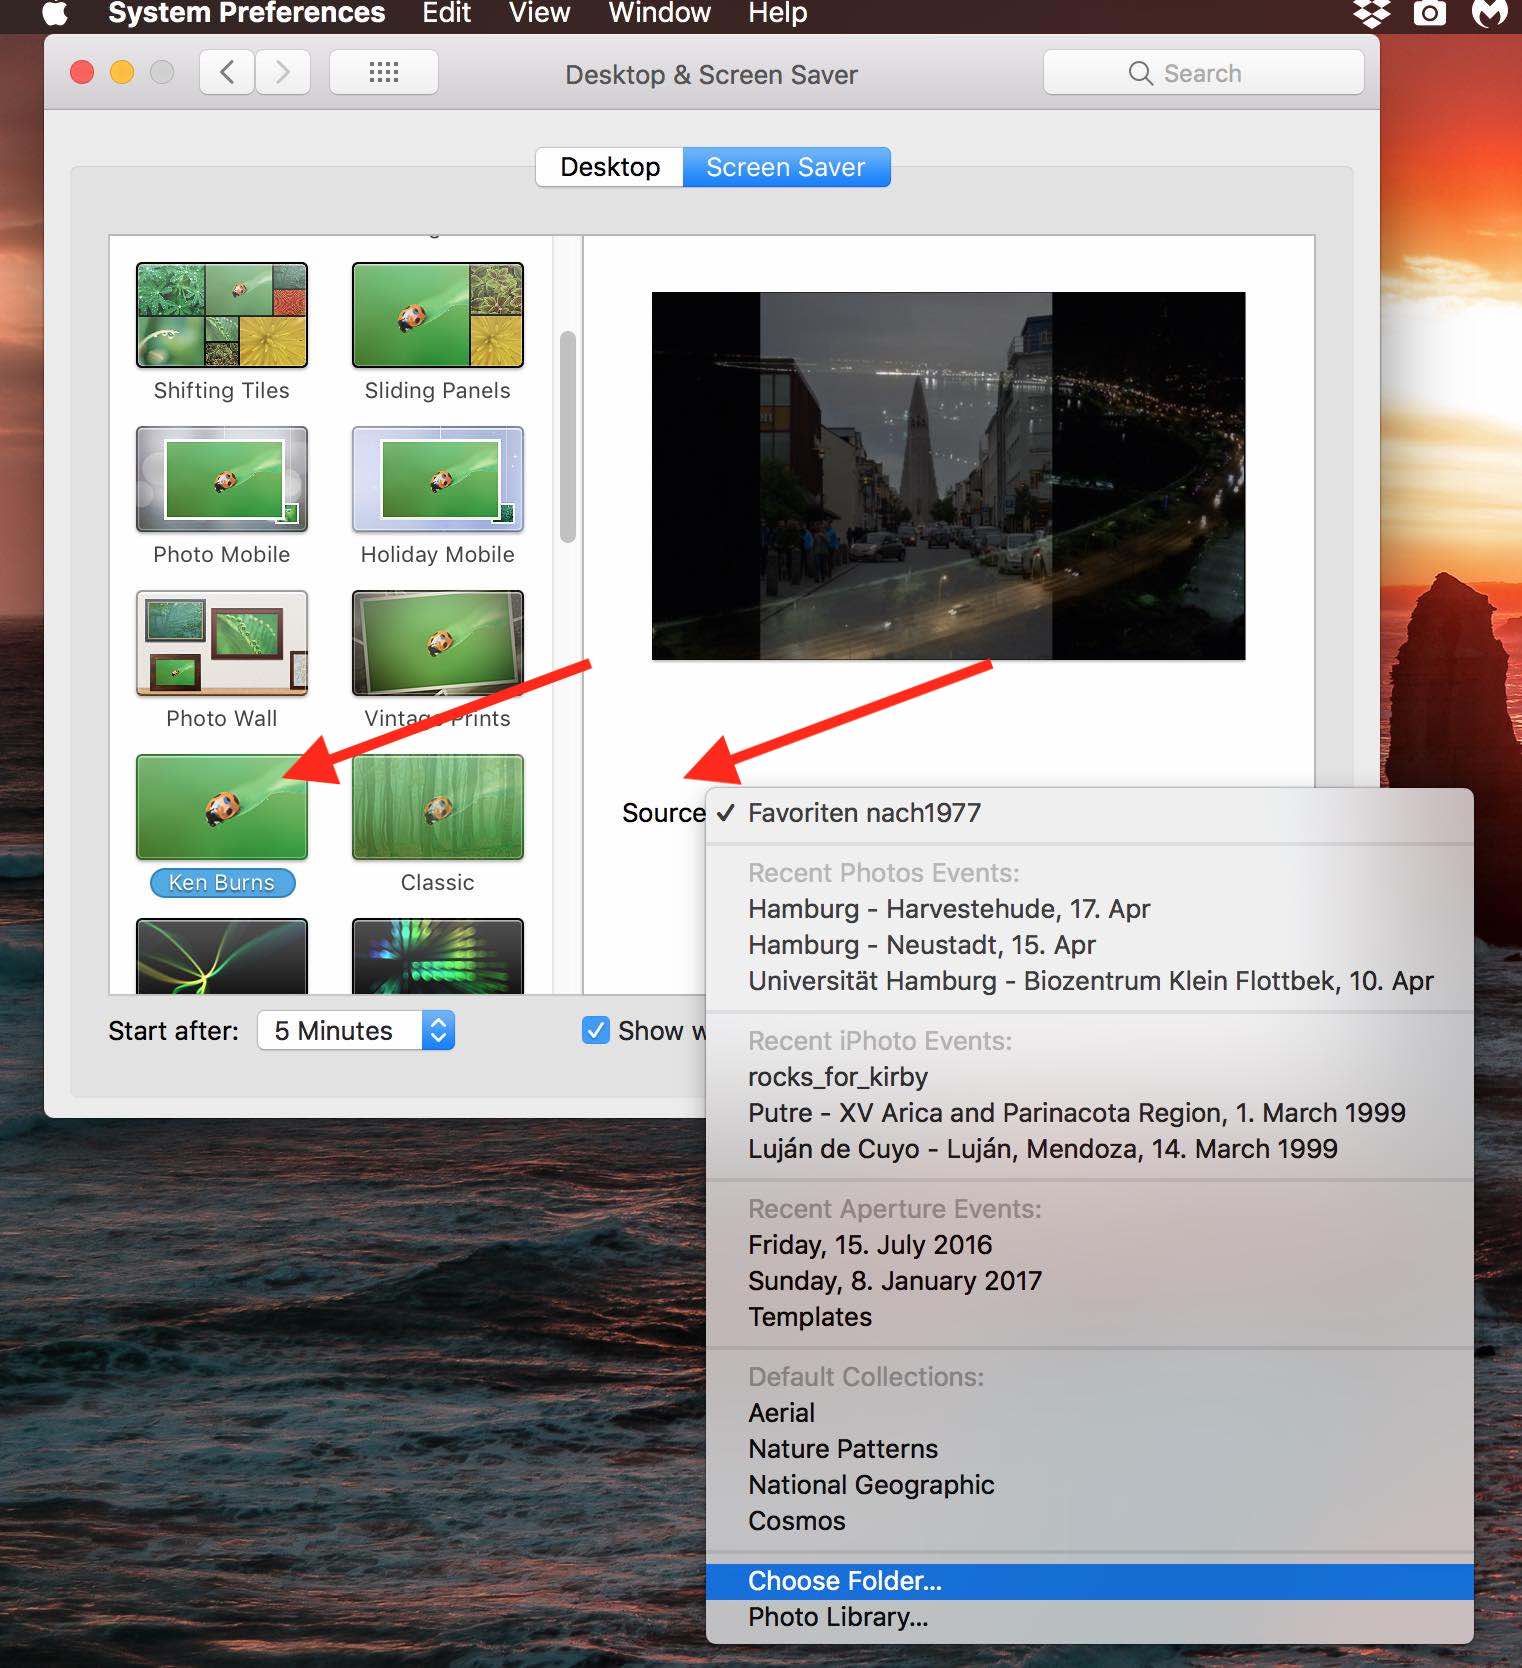Show all preferences grid button

click(x=384, y=72)
